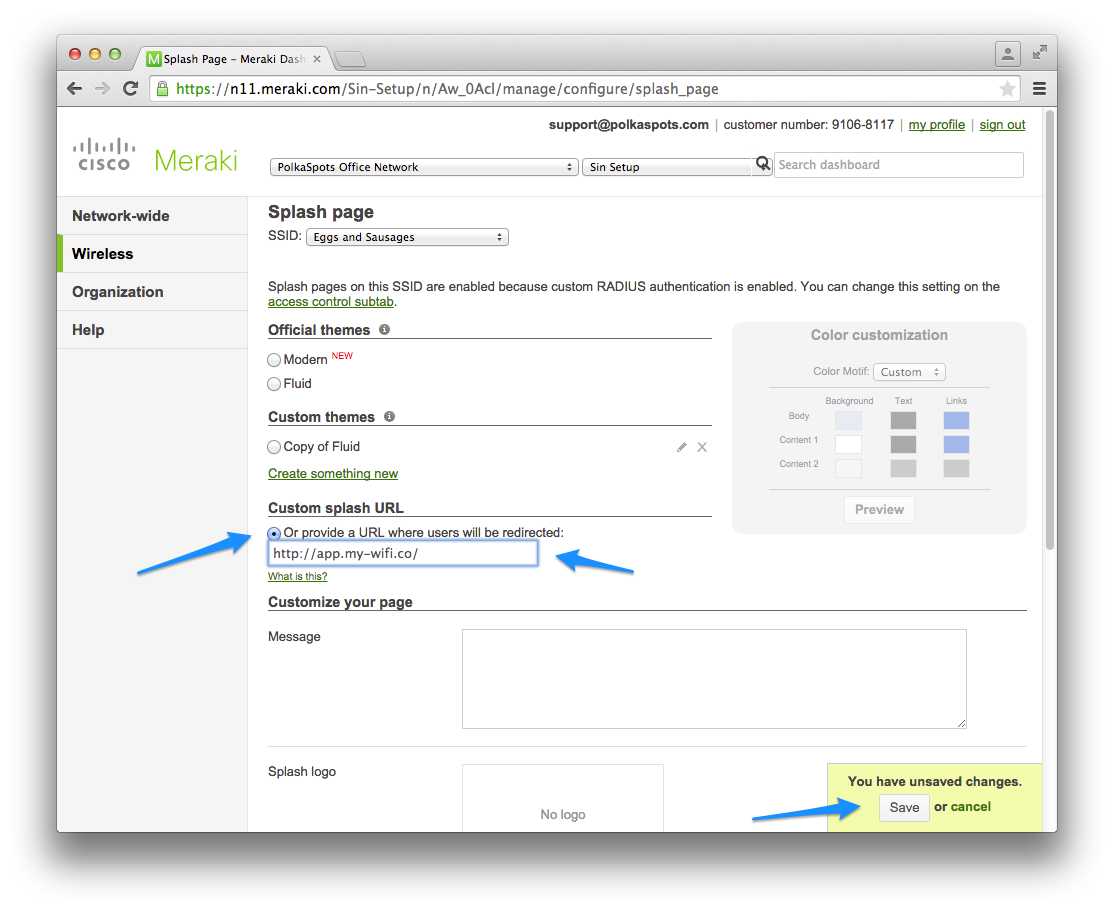Click the Body Background color swatch

[x=848, y=421]
